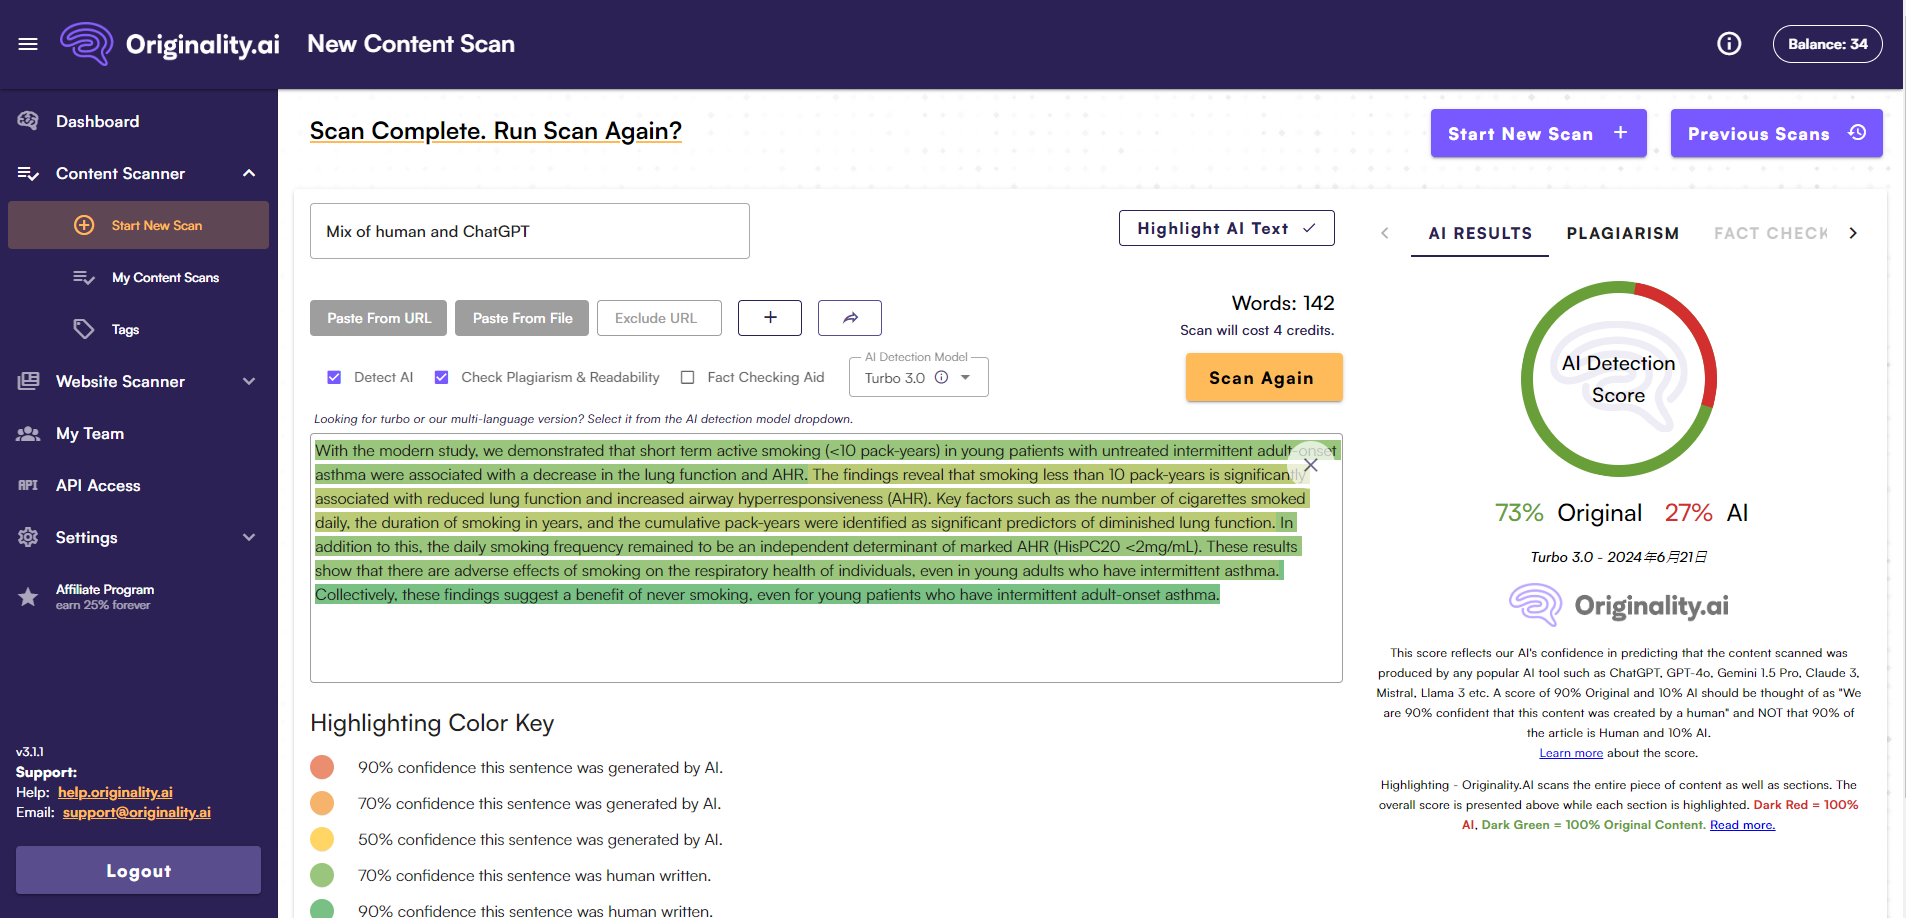Open the hamburger navigation menu

point(28,43)
